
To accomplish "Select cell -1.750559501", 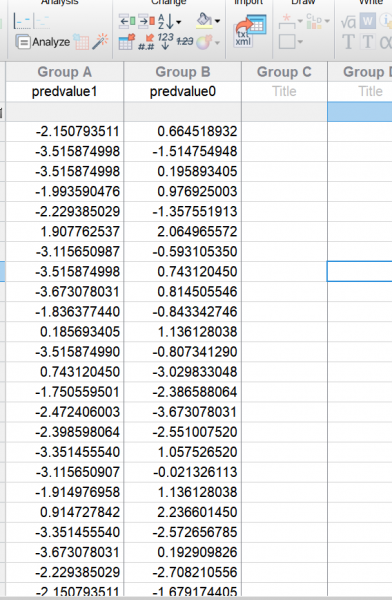I will pos(64,392).
